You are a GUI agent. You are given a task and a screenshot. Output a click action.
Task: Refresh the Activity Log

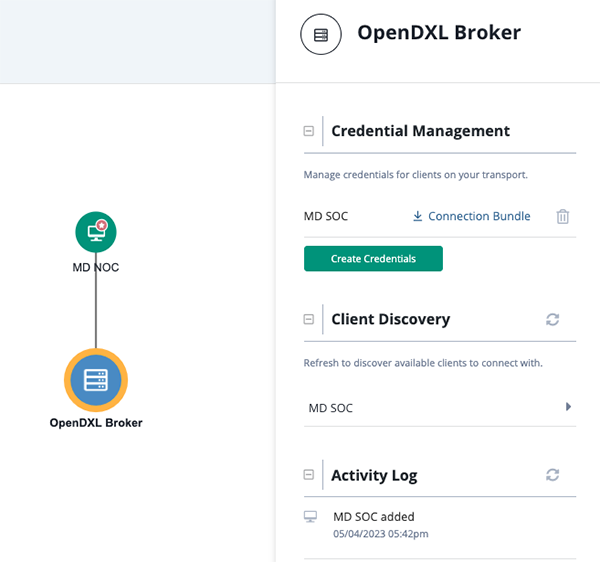552,475
